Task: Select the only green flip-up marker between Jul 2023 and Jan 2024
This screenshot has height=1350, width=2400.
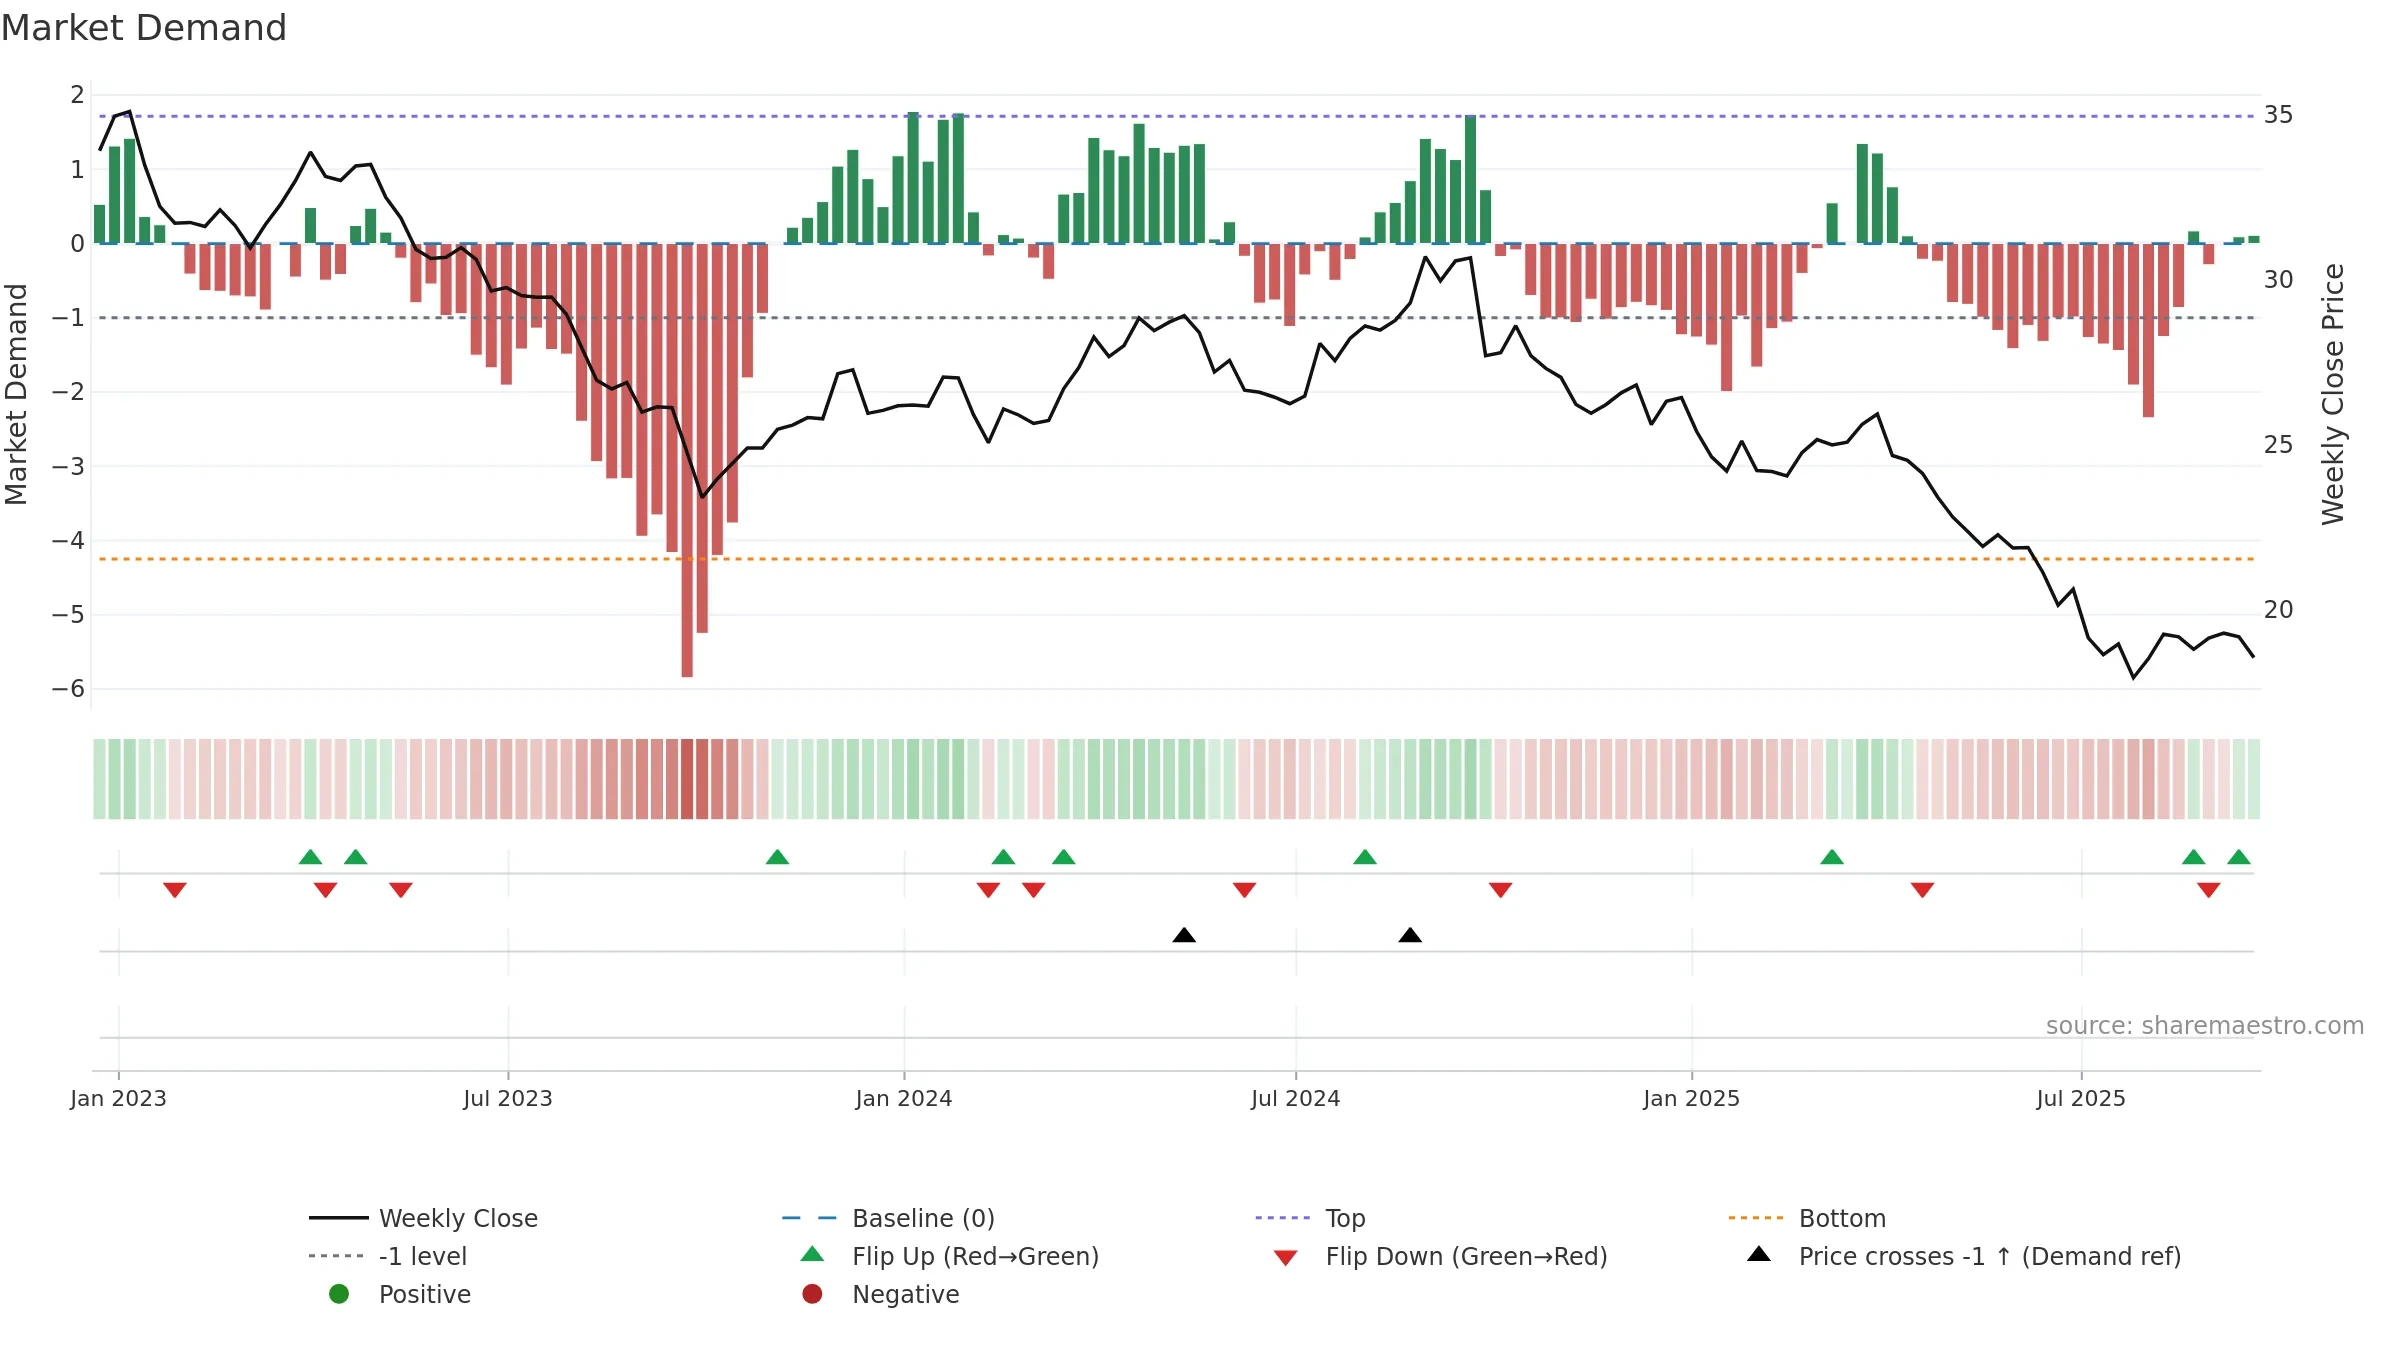Action: (777, 857)
